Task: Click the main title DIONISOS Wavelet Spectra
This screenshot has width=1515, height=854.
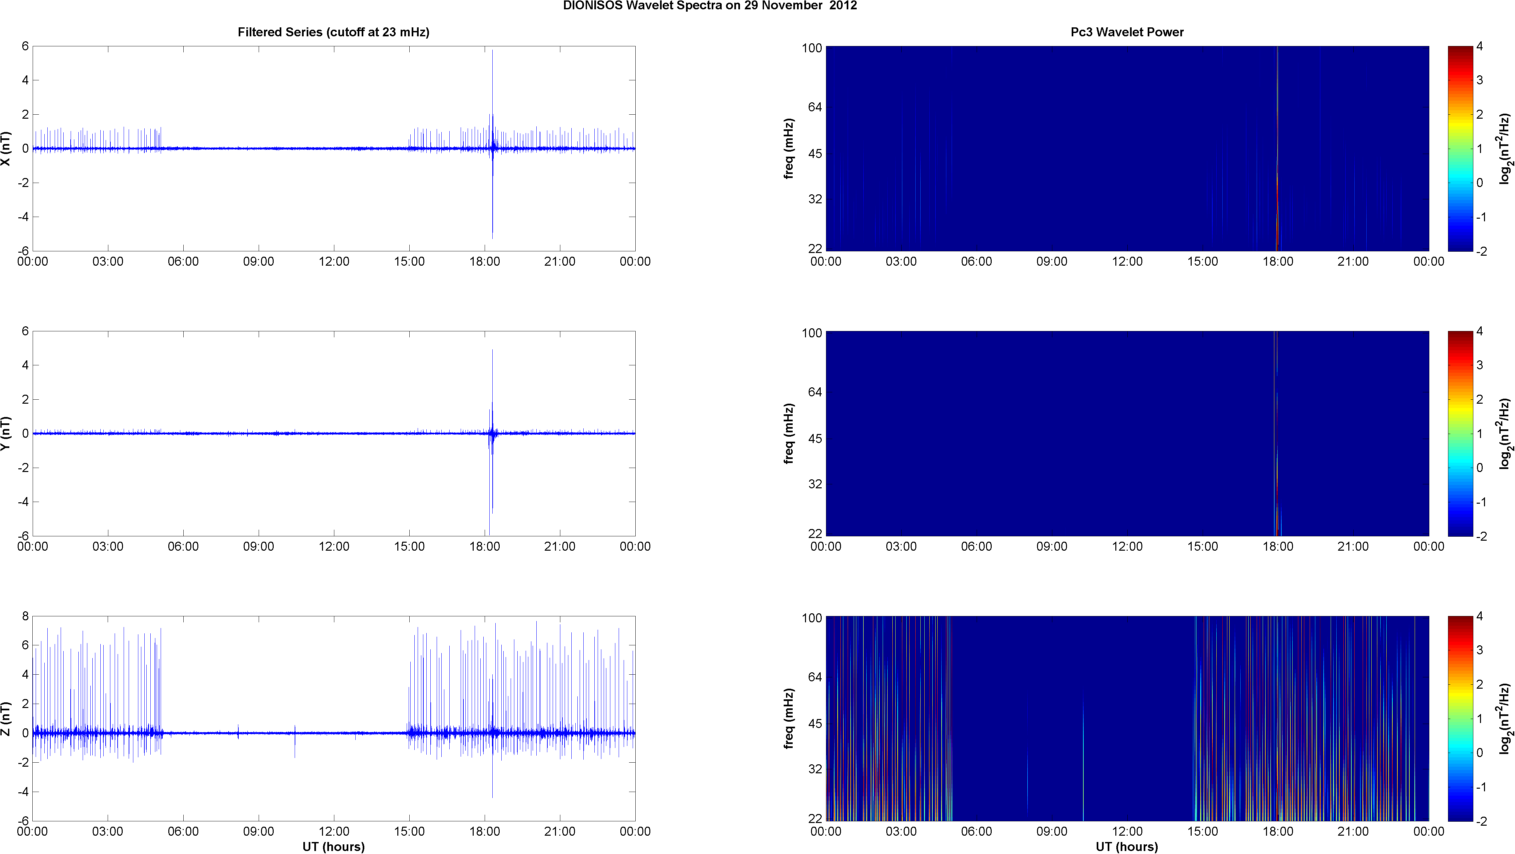Action: pyautogui.click(x=710, y=5)
